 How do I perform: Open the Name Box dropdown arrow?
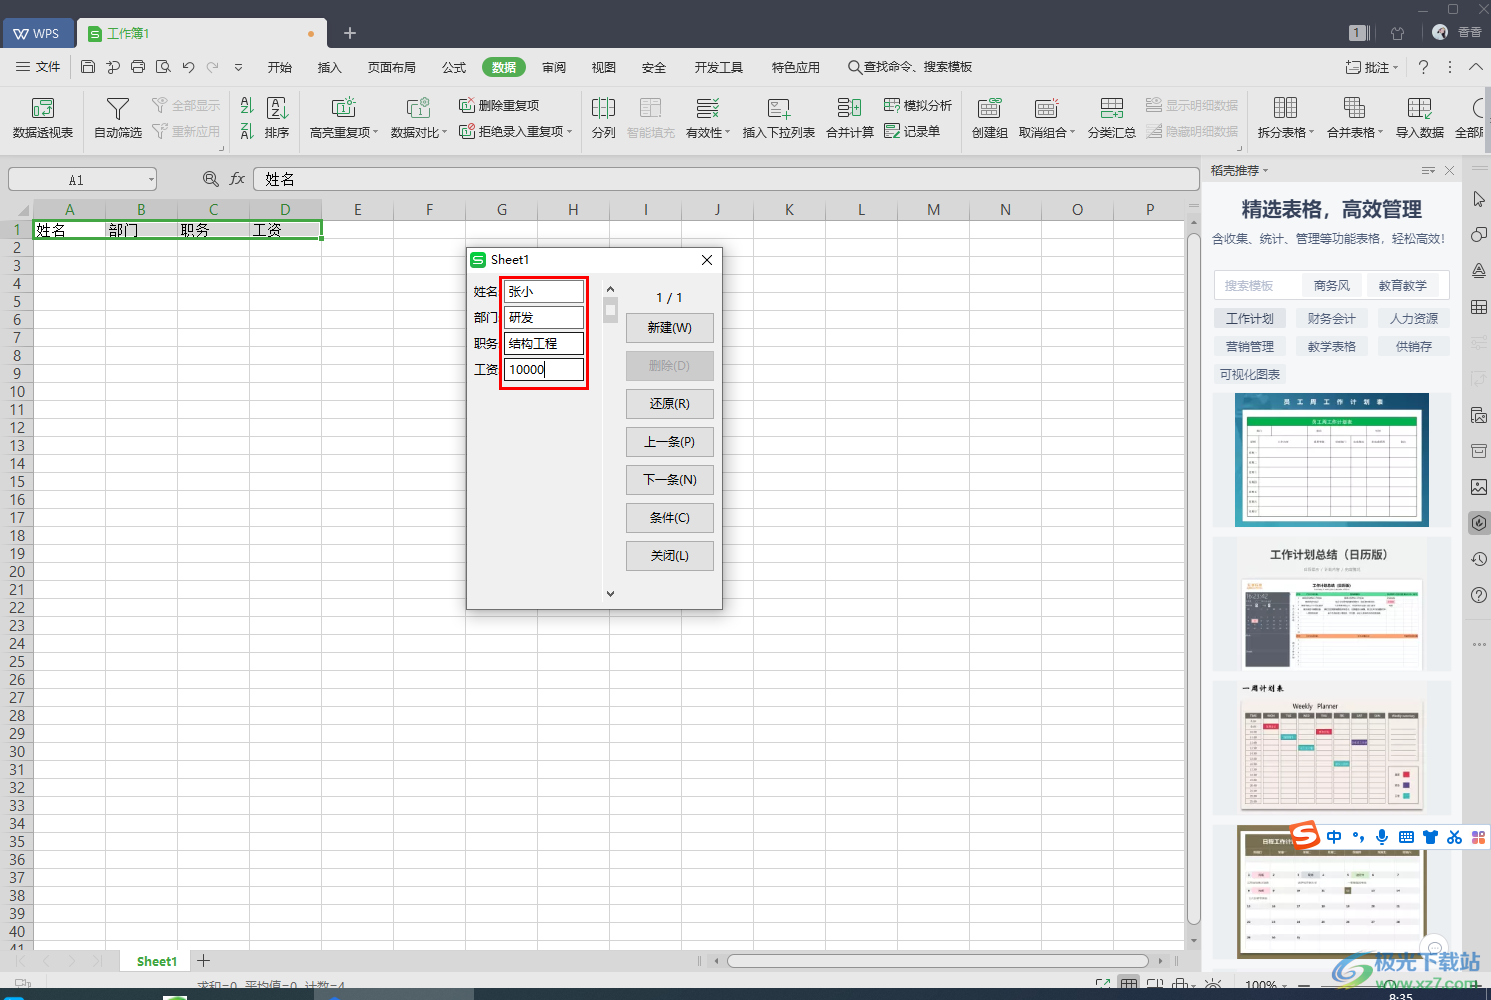(x=151, y=180)
